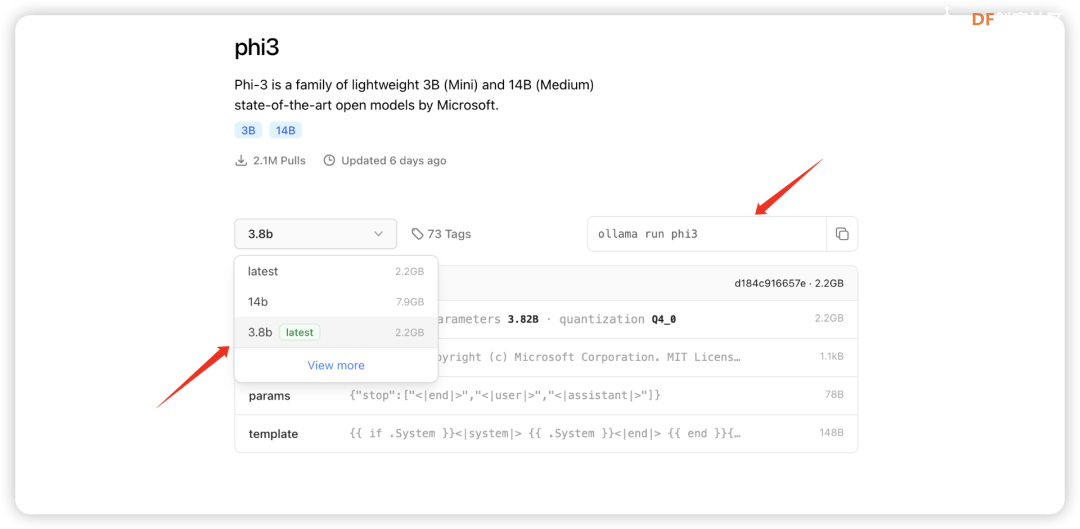Viewport: 1080px width, 529px height.
Task: Click the params 78B size value
Action: click(834, 395)
